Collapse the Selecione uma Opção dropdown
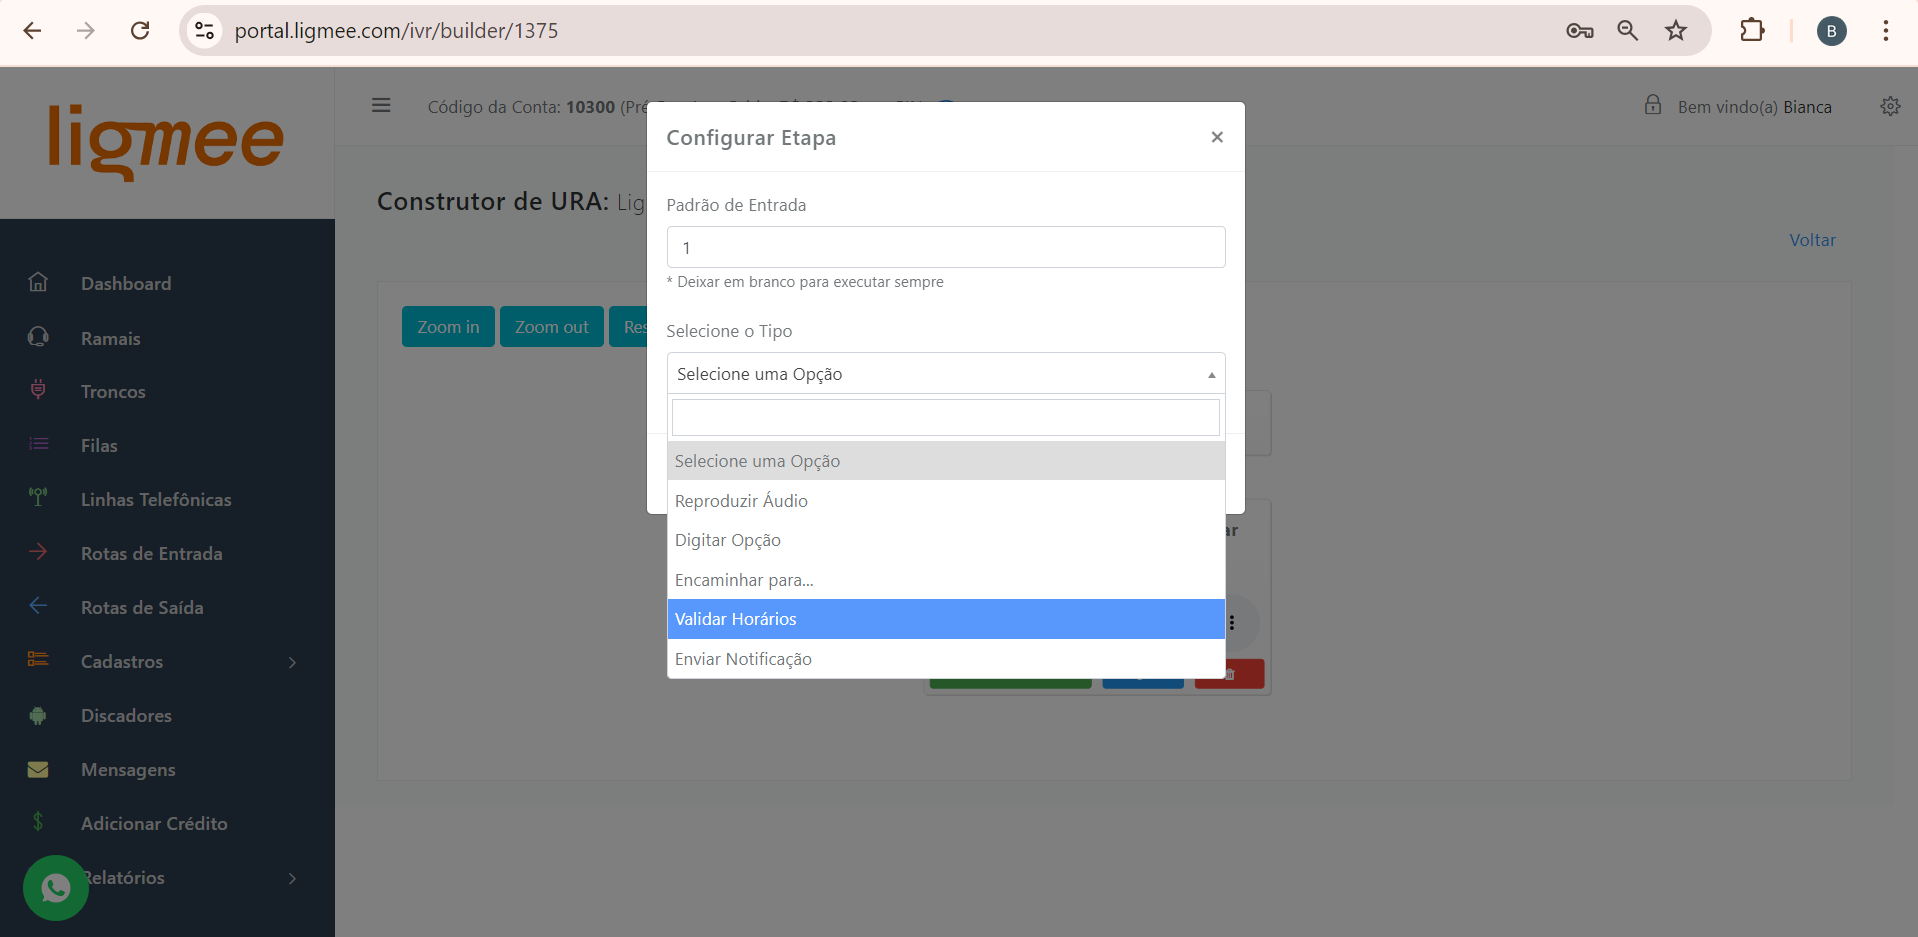The height and width of the screenshot is (937, 1918). (x=945, y=373)
